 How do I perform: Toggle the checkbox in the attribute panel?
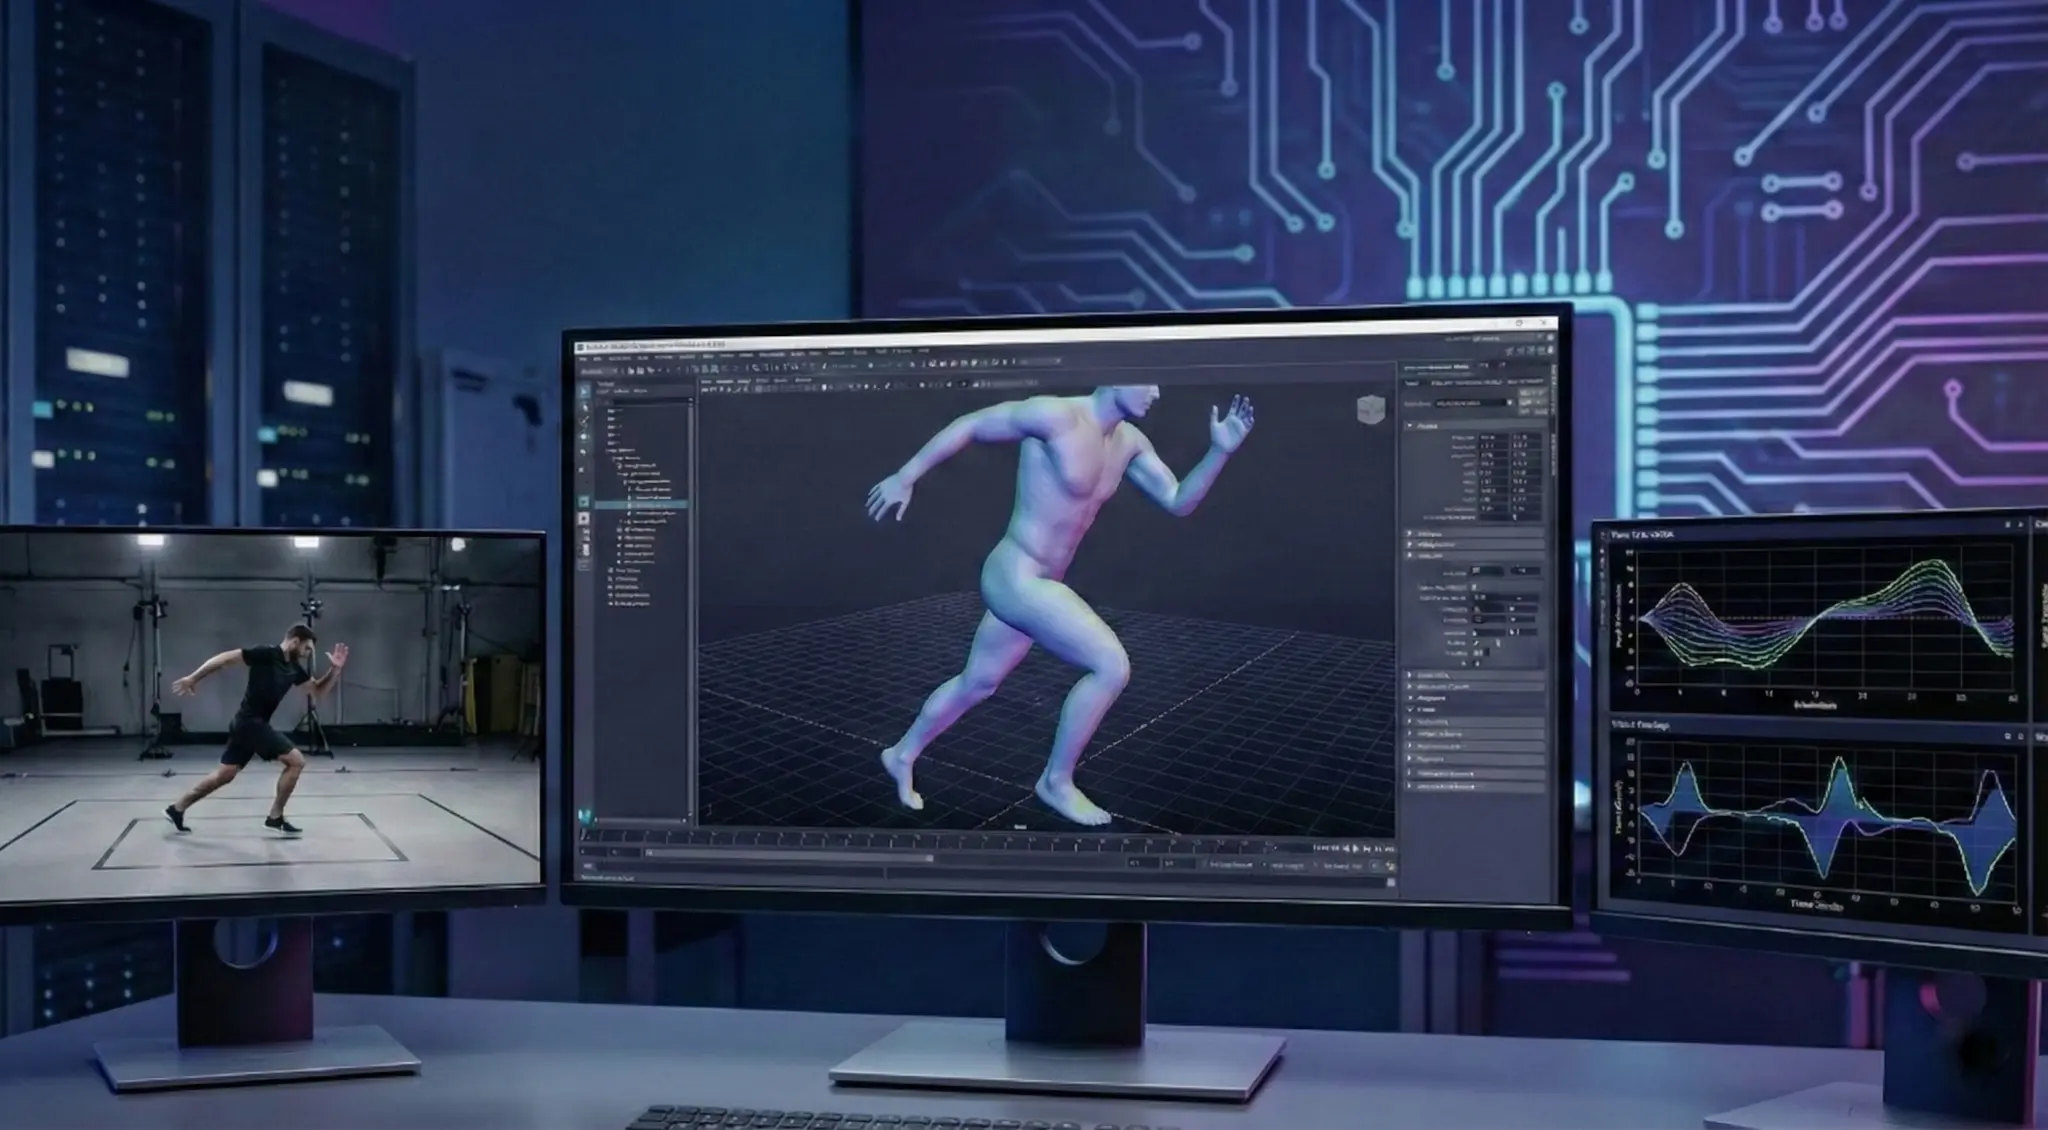[1473, 587]
